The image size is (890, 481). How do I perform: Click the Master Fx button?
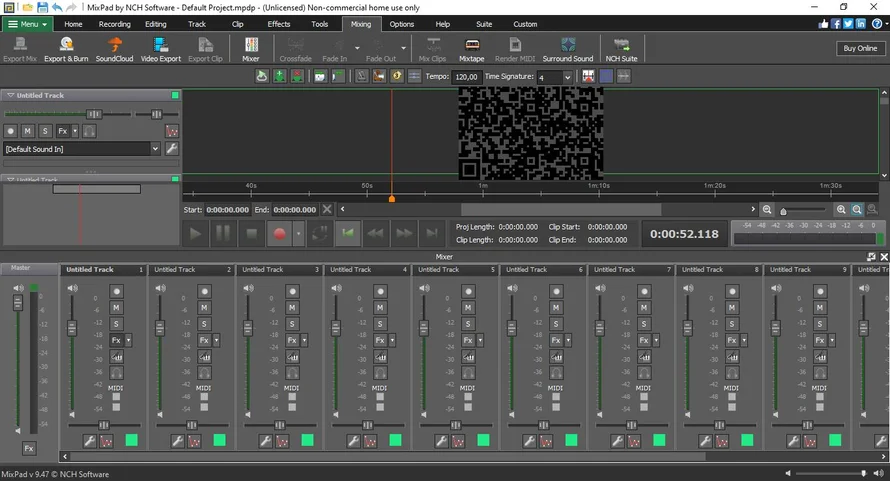(29, 449)
